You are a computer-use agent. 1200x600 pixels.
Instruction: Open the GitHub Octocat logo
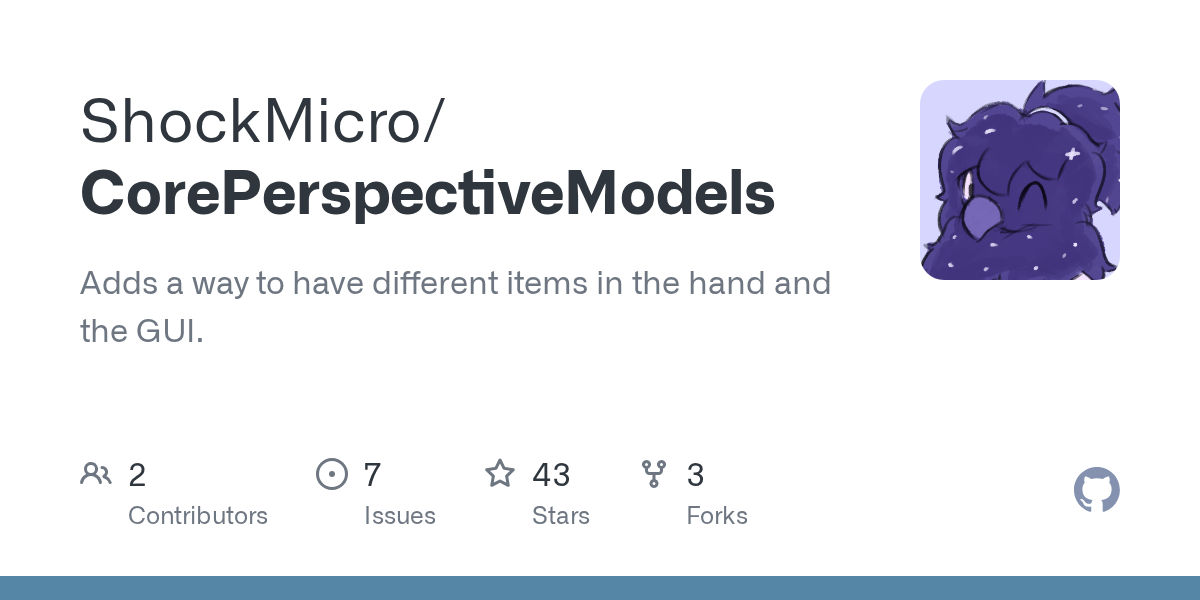[1097, 490]
